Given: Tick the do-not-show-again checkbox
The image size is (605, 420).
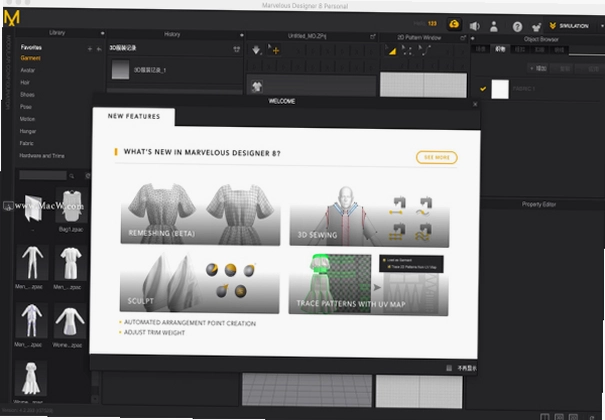Looking at the screenshot, I should 449,368.
